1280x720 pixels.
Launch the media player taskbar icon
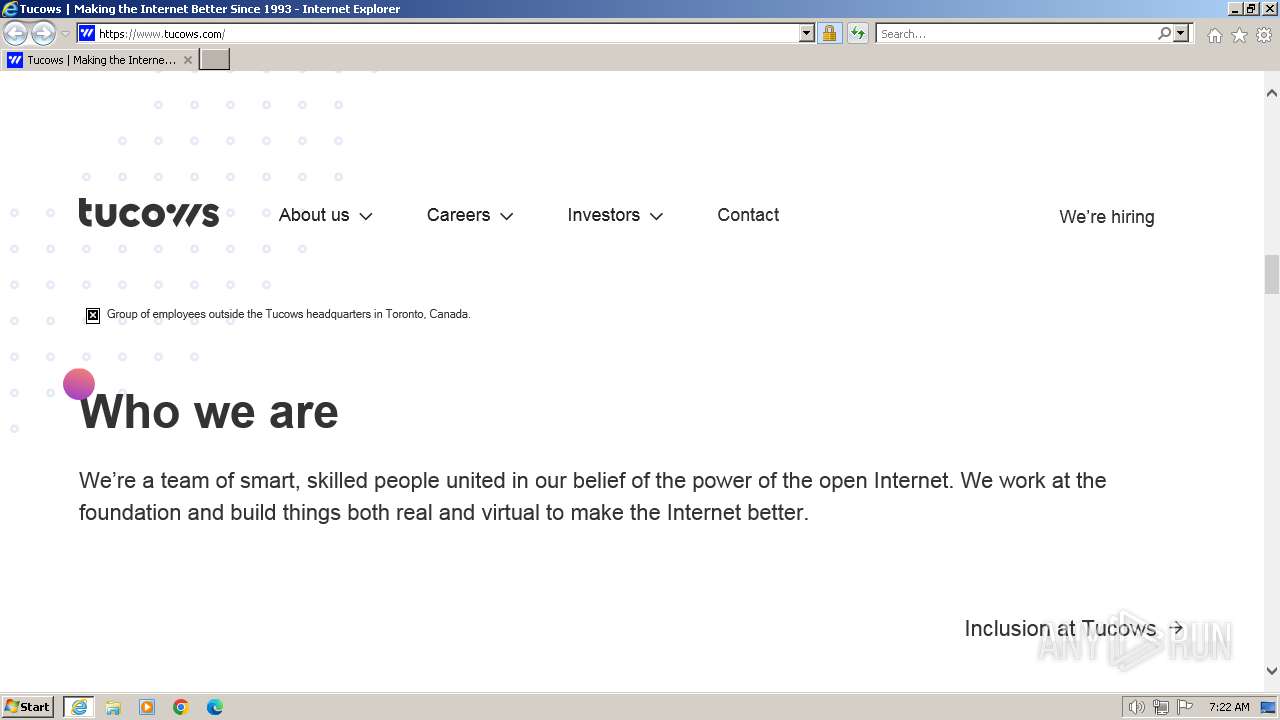point(147,707)
